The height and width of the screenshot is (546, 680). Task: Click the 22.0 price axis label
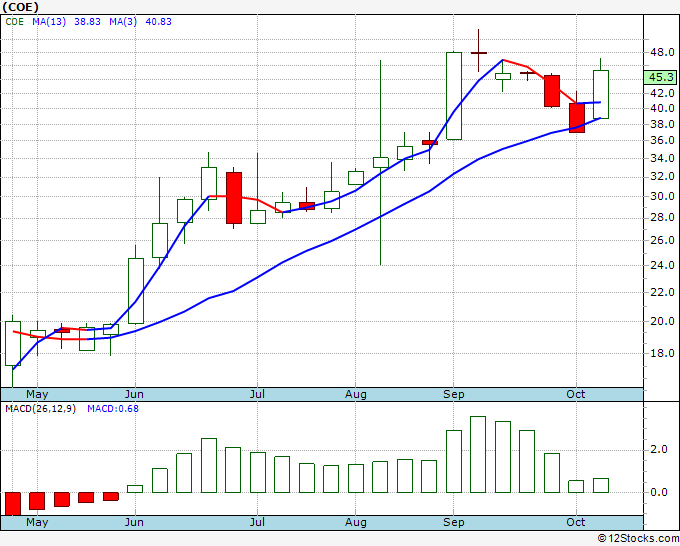pyautogui.click(x=662, y=292)
